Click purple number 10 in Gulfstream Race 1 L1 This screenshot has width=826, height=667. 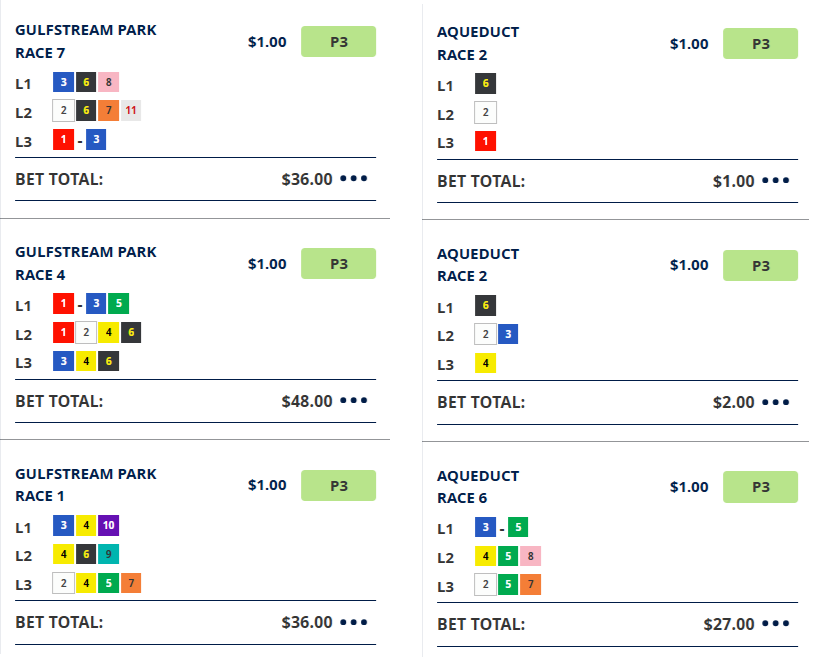coord(109,526)
